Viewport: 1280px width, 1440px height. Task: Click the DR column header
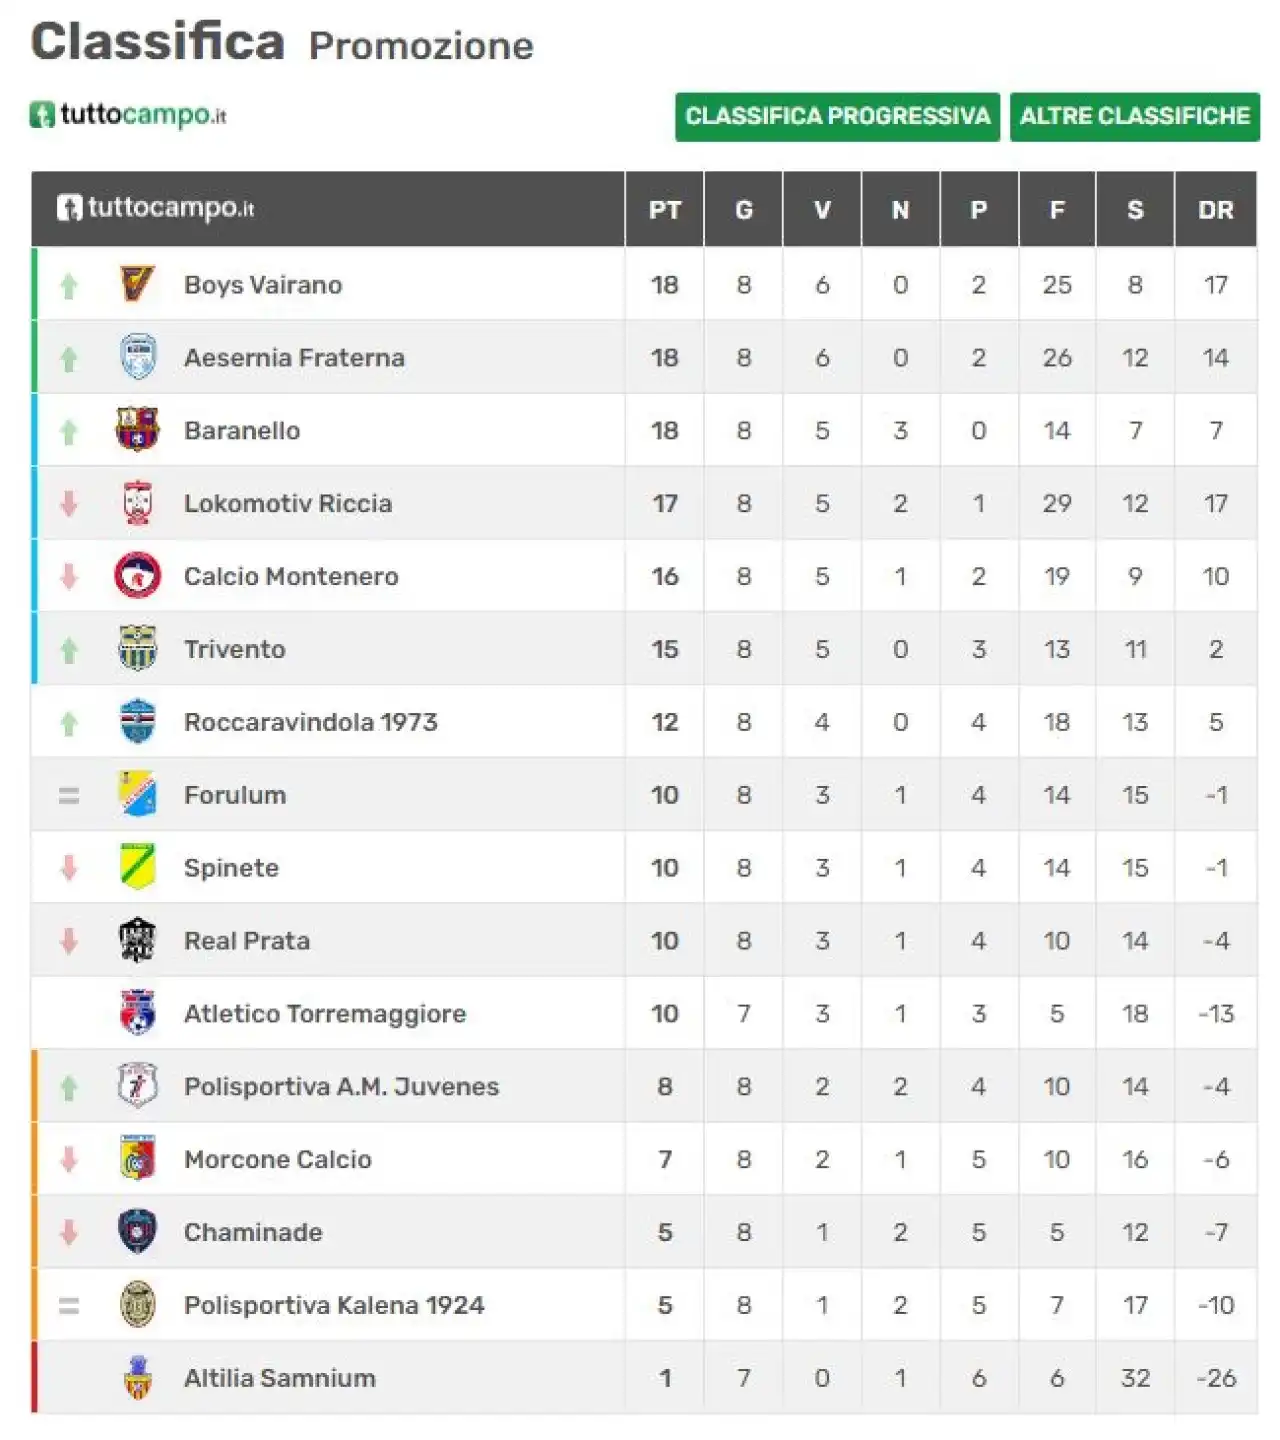click(1215, 210)
